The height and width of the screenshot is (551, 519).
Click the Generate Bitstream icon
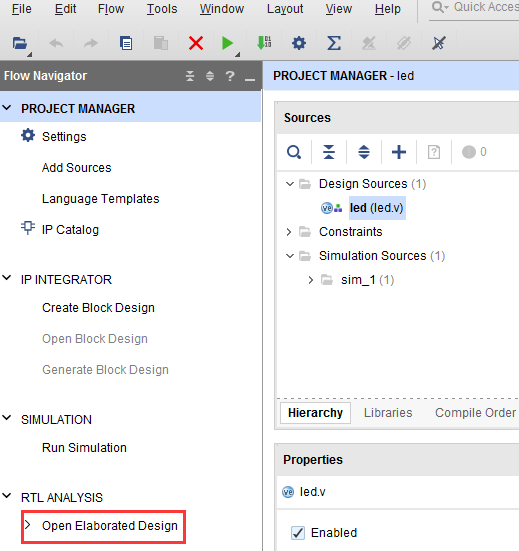264,43
